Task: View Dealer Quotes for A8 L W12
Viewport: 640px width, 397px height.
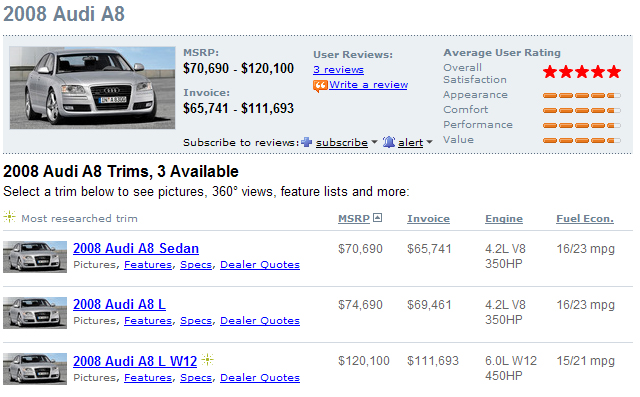Action: coord(260,378)
